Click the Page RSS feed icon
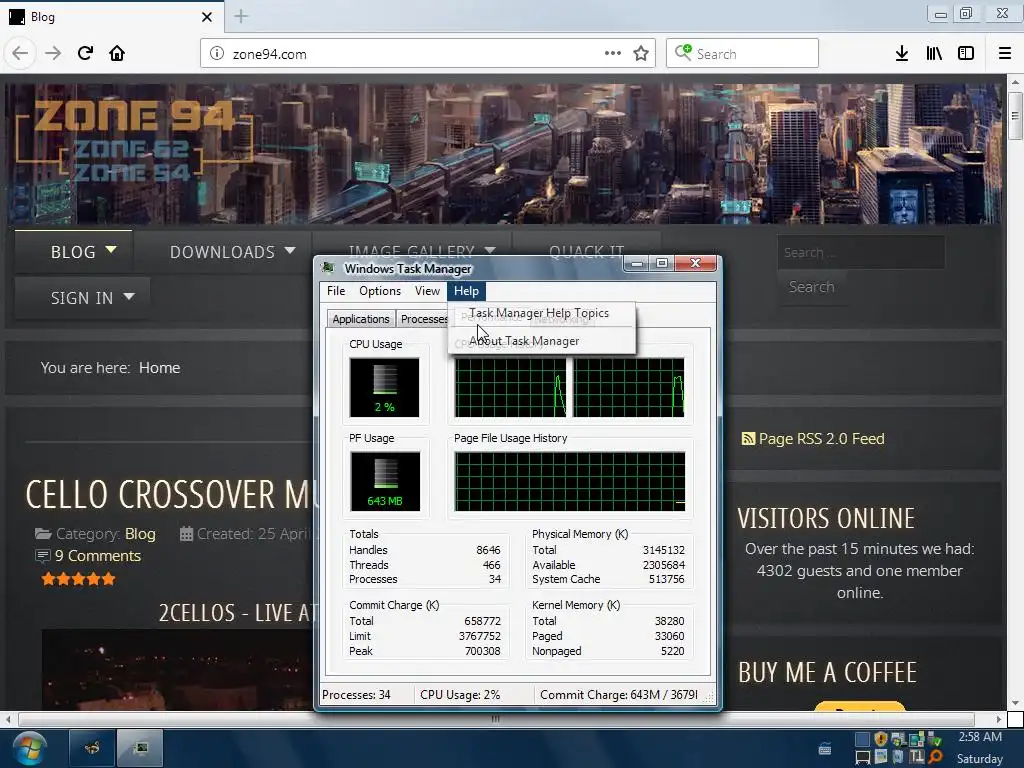 [748, 439]
